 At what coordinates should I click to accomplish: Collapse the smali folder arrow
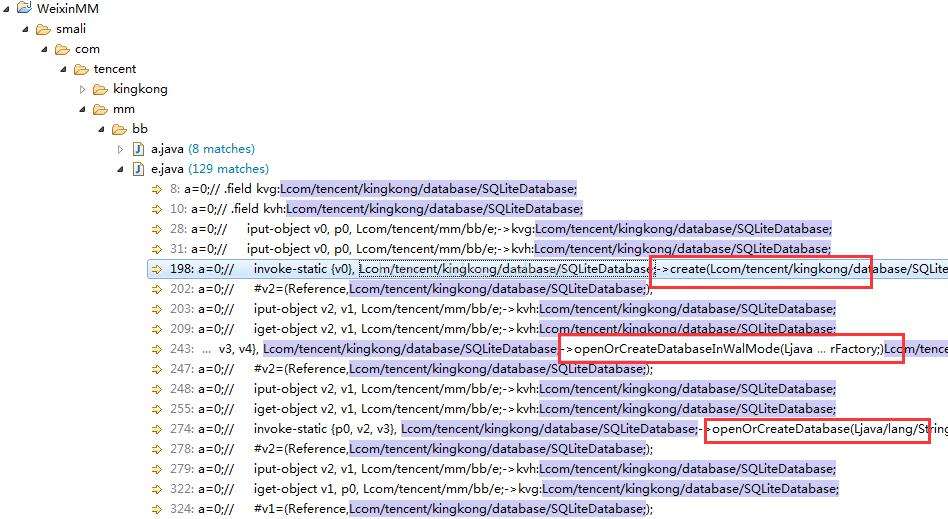point(25,29)
